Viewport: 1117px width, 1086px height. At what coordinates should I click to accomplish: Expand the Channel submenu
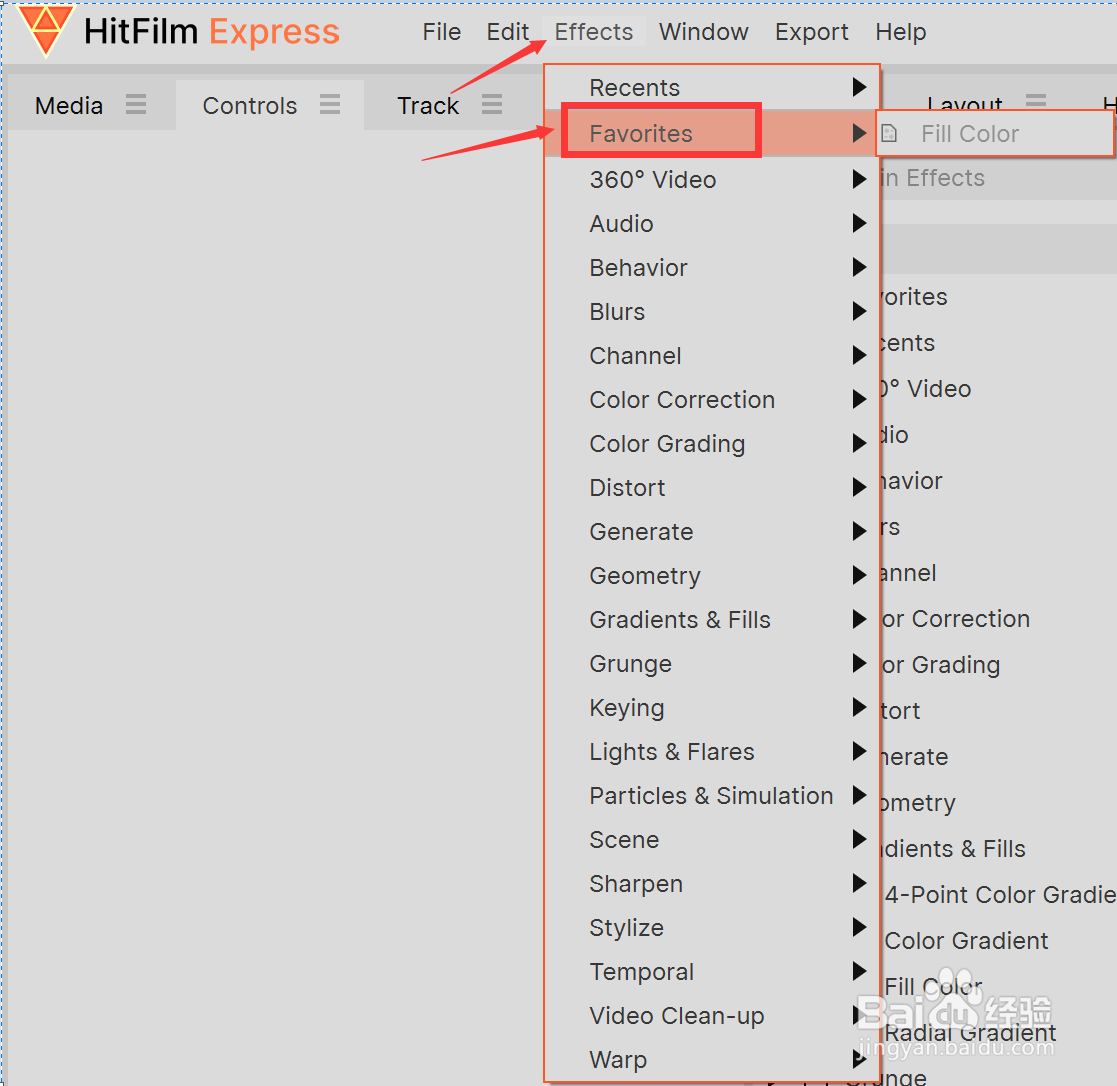712,356
